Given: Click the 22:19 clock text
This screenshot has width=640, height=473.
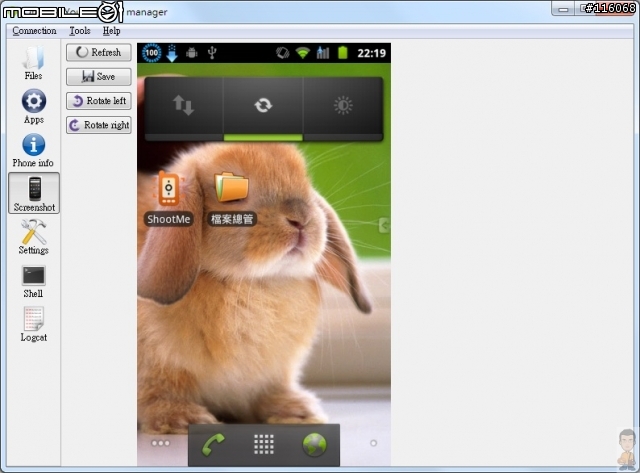Looking at the screenshot, I should point(371,53).
